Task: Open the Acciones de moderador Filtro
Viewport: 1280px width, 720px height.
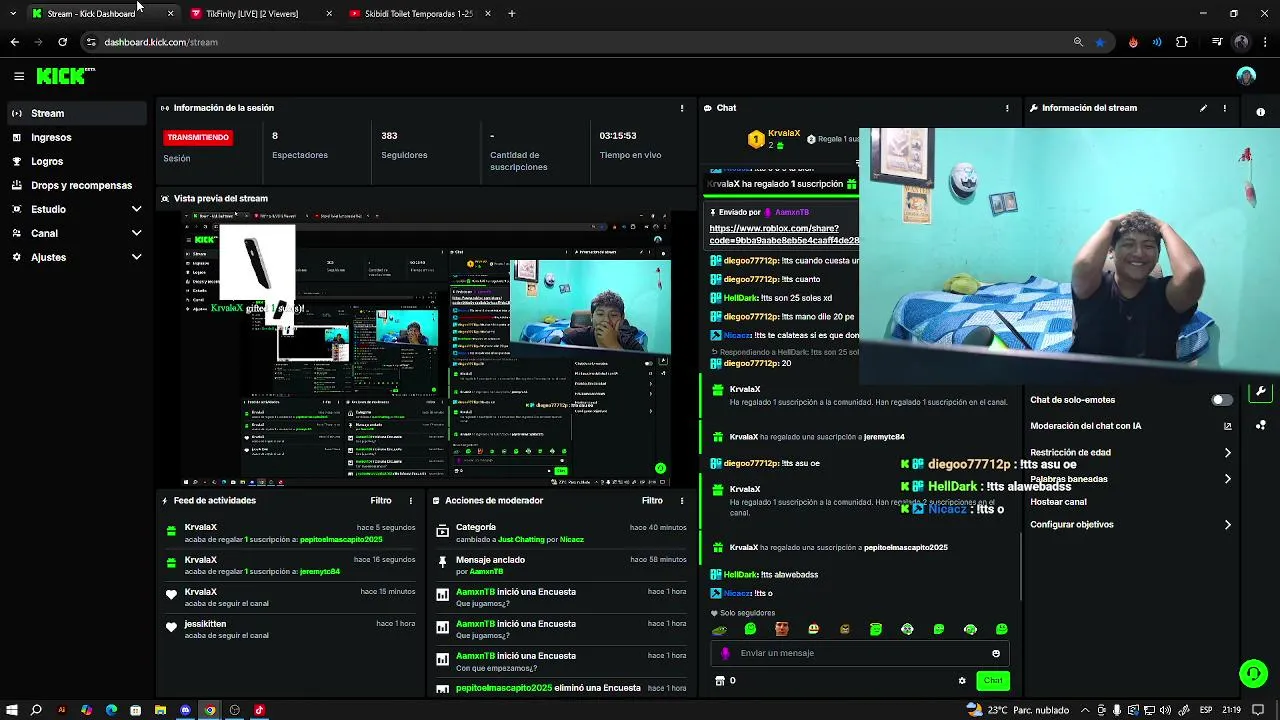Action: point(652,500)
